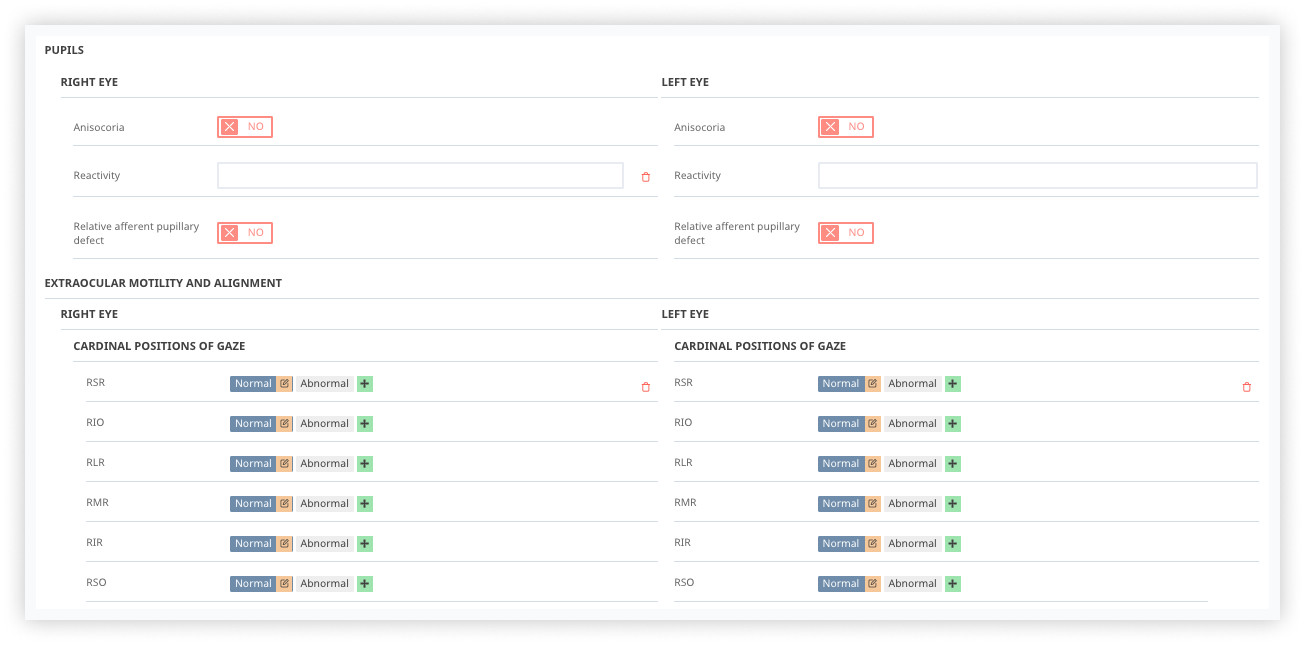Select Normal for left eye RLR
1305x645 pixels.
841,464
